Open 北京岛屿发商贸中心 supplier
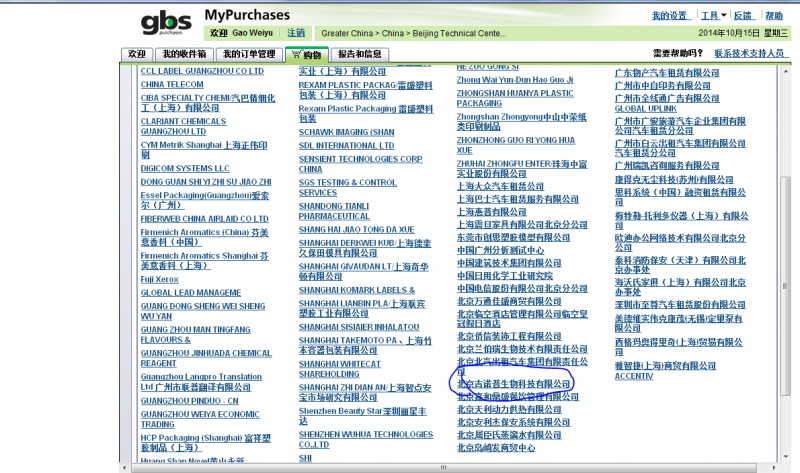Viewport: 800px width, 473px height. [x=496, y=447]
